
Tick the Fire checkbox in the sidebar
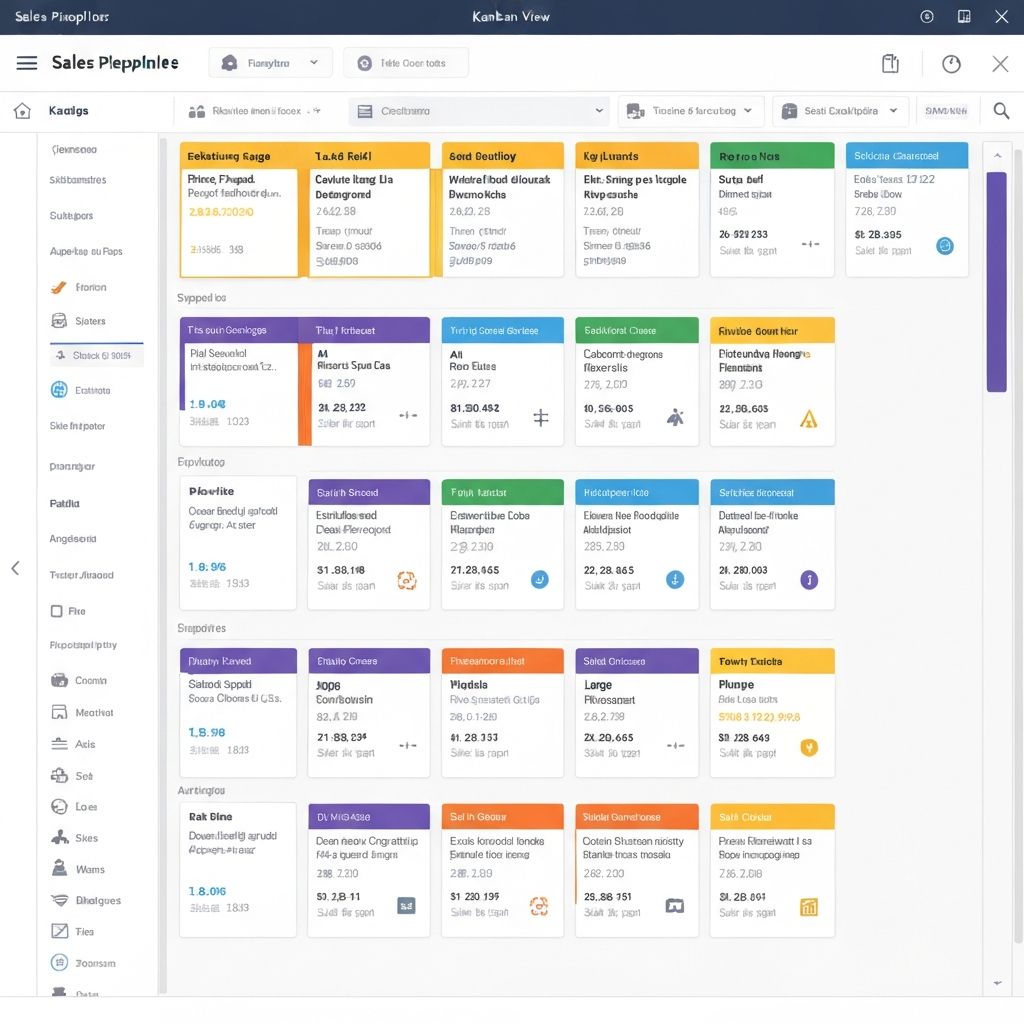pos(57,610)
